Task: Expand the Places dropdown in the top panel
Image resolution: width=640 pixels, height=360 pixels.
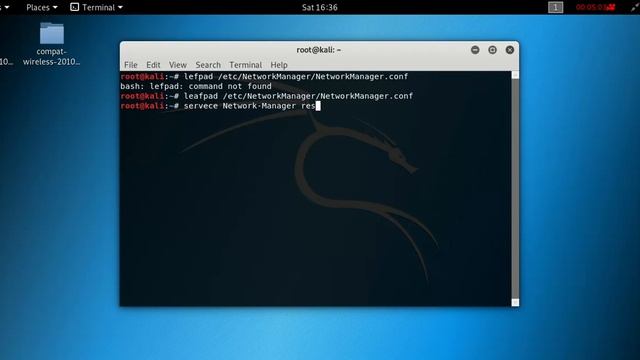Action: tap(42, 7)
